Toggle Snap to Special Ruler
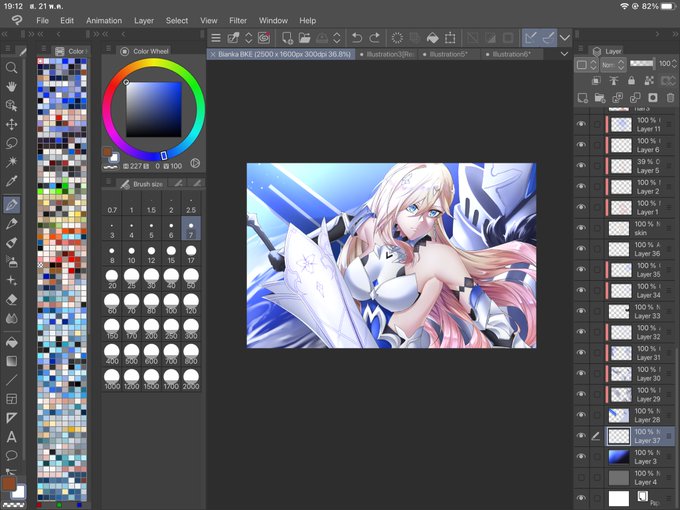The height and width of the screenshot is (510, 680). pyautogui.click(x=548, y=38)
